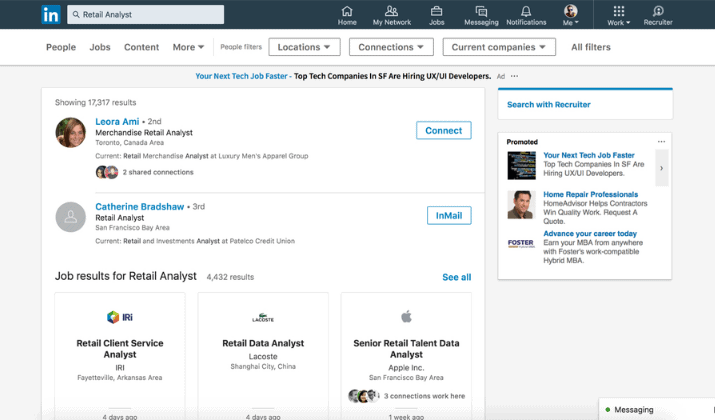This screenshot has height=420, width=715.
Task: Open the Your Next Tech Job Faster banner ad
Action: [x=343, y=76]
